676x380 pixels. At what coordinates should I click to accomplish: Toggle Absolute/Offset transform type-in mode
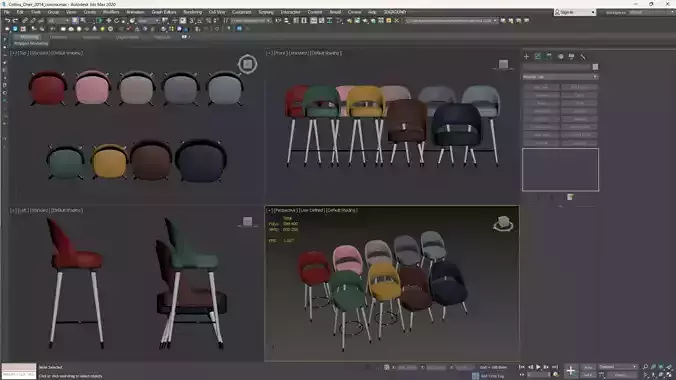click(386, 367)
